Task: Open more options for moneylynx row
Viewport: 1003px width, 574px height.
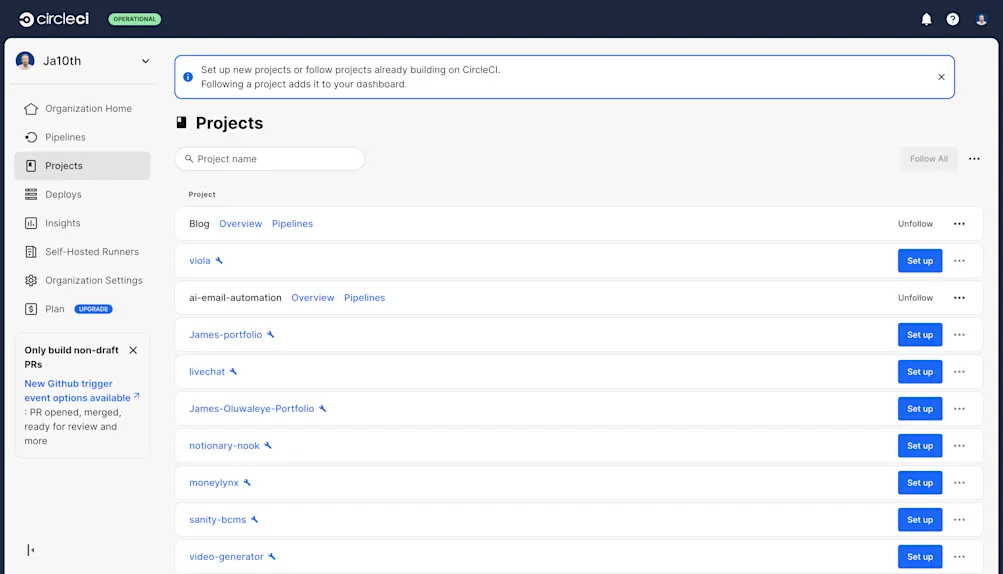Action: 960,483
